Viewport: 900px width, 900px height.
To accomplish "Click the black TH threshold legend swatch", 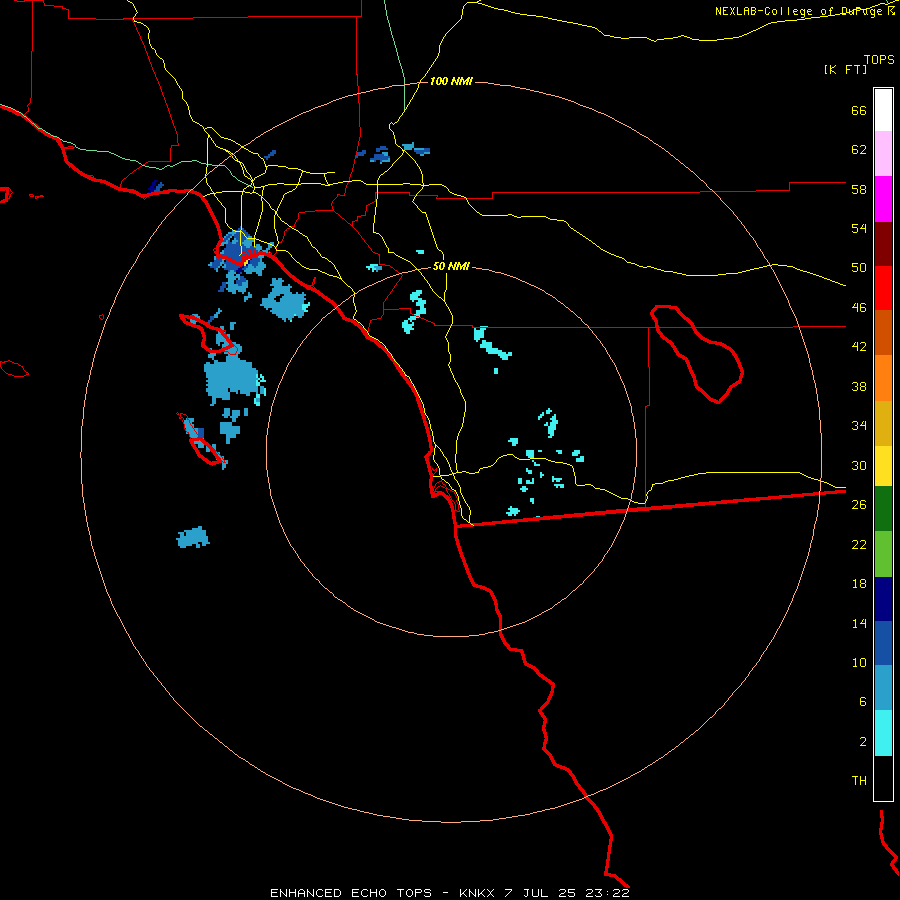I will pos(883,778).
